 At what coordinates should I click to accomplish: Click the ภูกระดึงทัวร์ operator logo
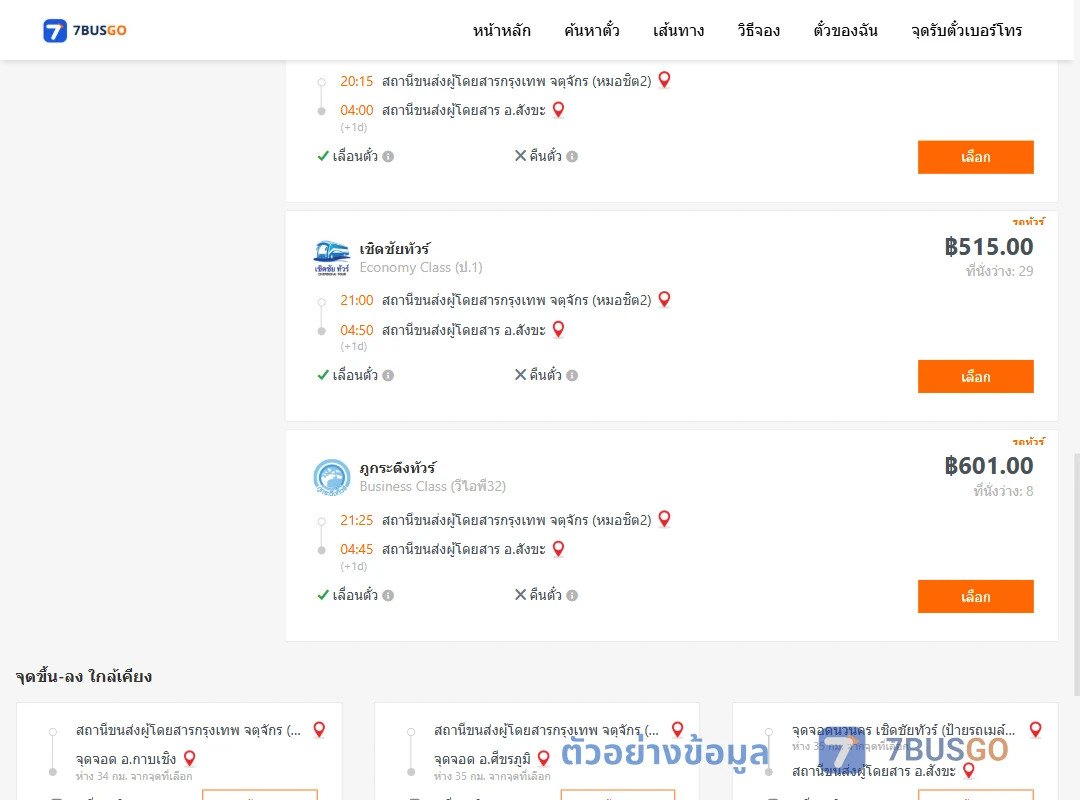pos(331,478)
